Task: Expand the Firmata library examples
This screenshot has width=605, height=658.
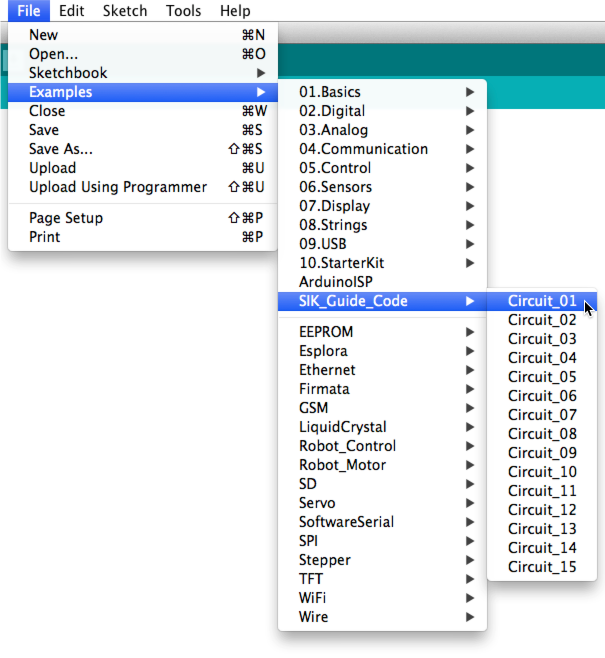Action: pyautogui.click(x=382, y=389)
